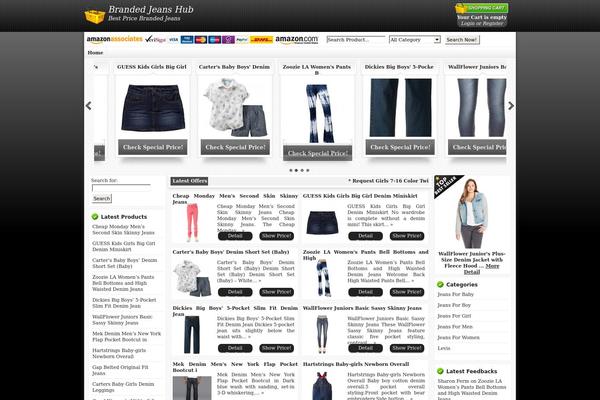Open Levis category

click(x=444, y=348)
